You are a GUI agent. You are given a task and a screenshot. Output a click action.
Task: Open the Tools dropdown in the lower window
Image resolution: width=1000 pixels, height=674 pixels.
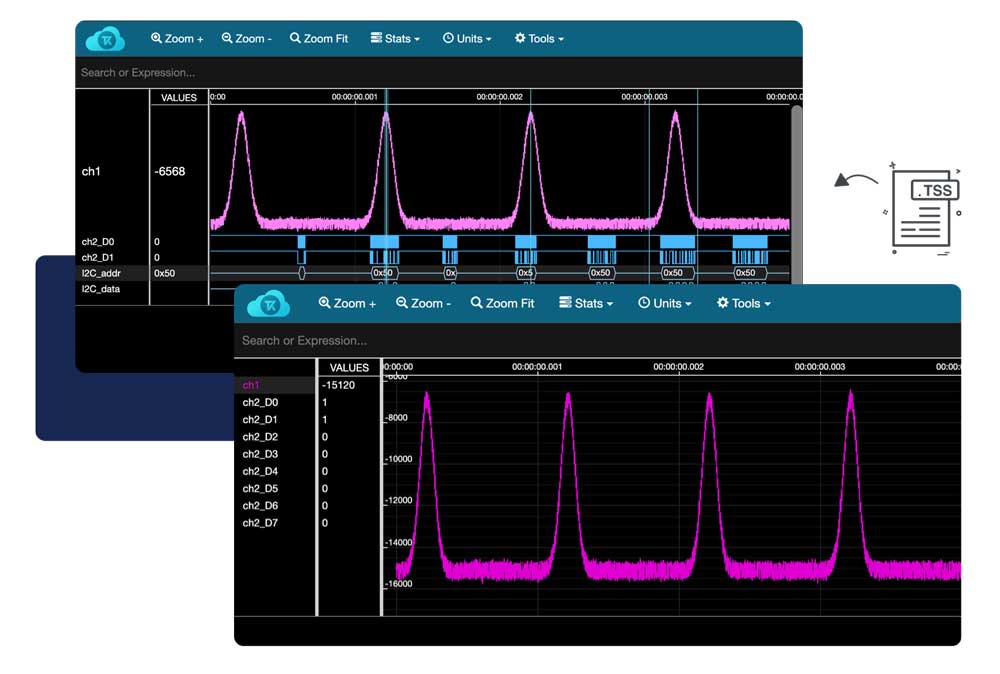click(743, 303)
